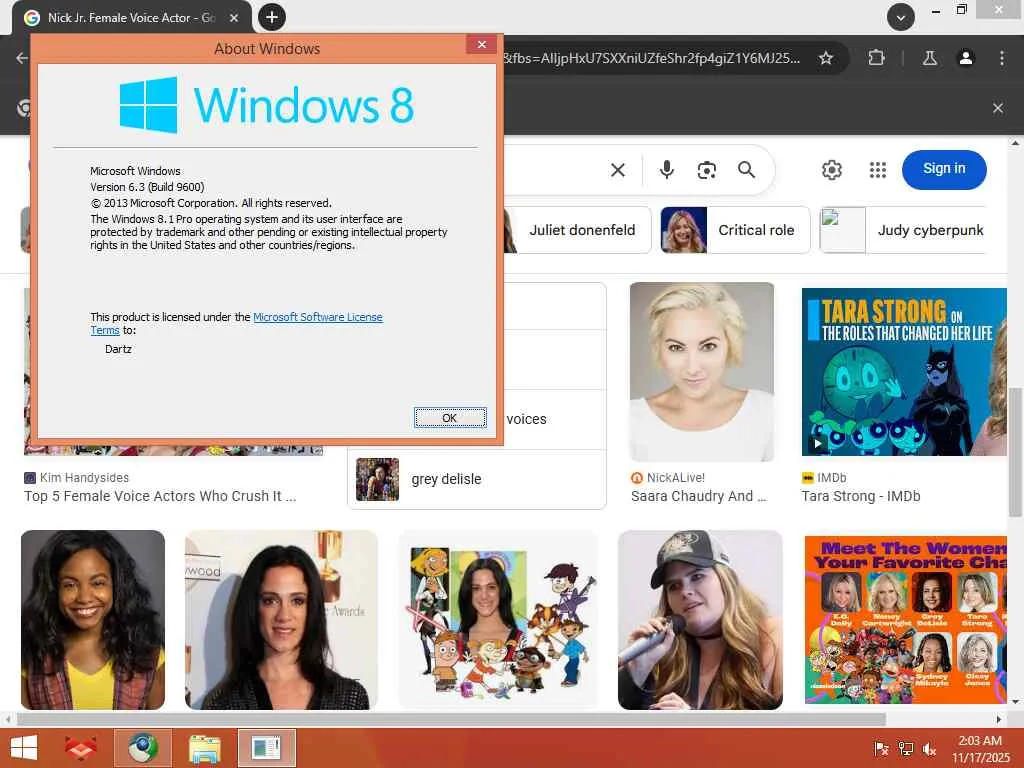Switch to Chrome on the taskbar
The height and width of the screenshot is (768, 1024).
(x=143, y=748)
